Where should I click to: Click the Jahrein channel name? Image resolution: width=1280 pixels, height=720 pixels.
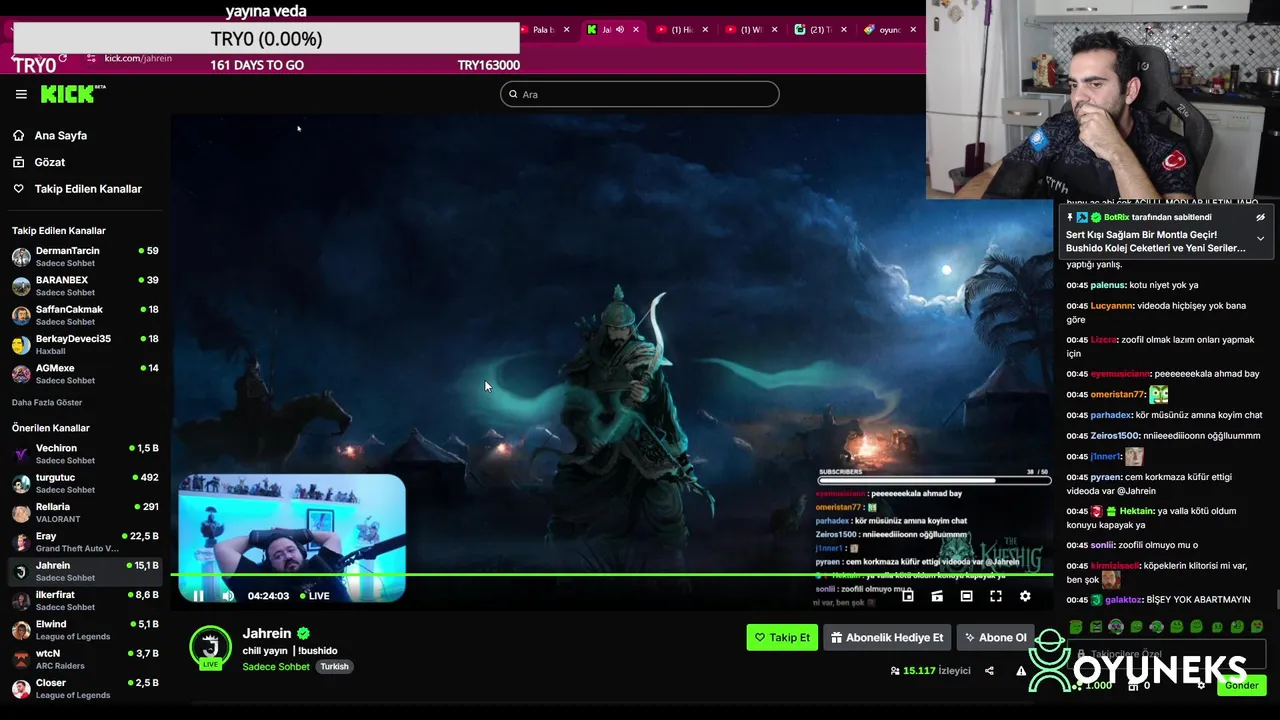[267, 633]
